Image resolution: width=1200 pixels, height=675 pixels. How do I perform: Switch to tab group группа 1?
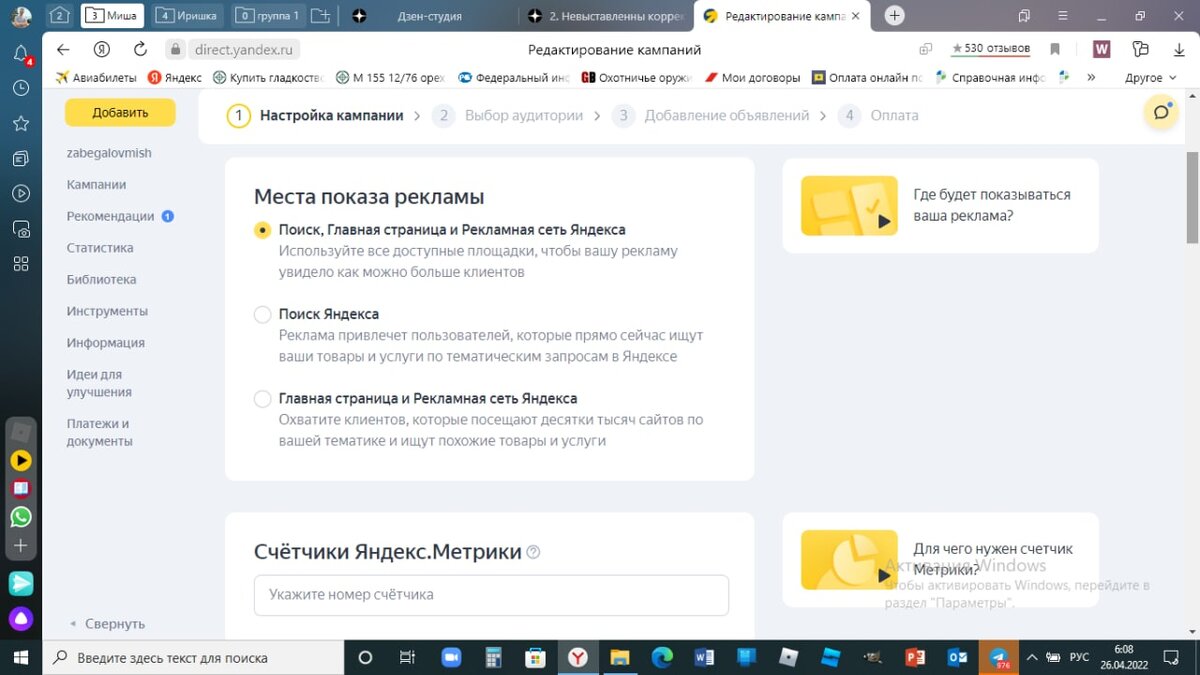[269, 16]
